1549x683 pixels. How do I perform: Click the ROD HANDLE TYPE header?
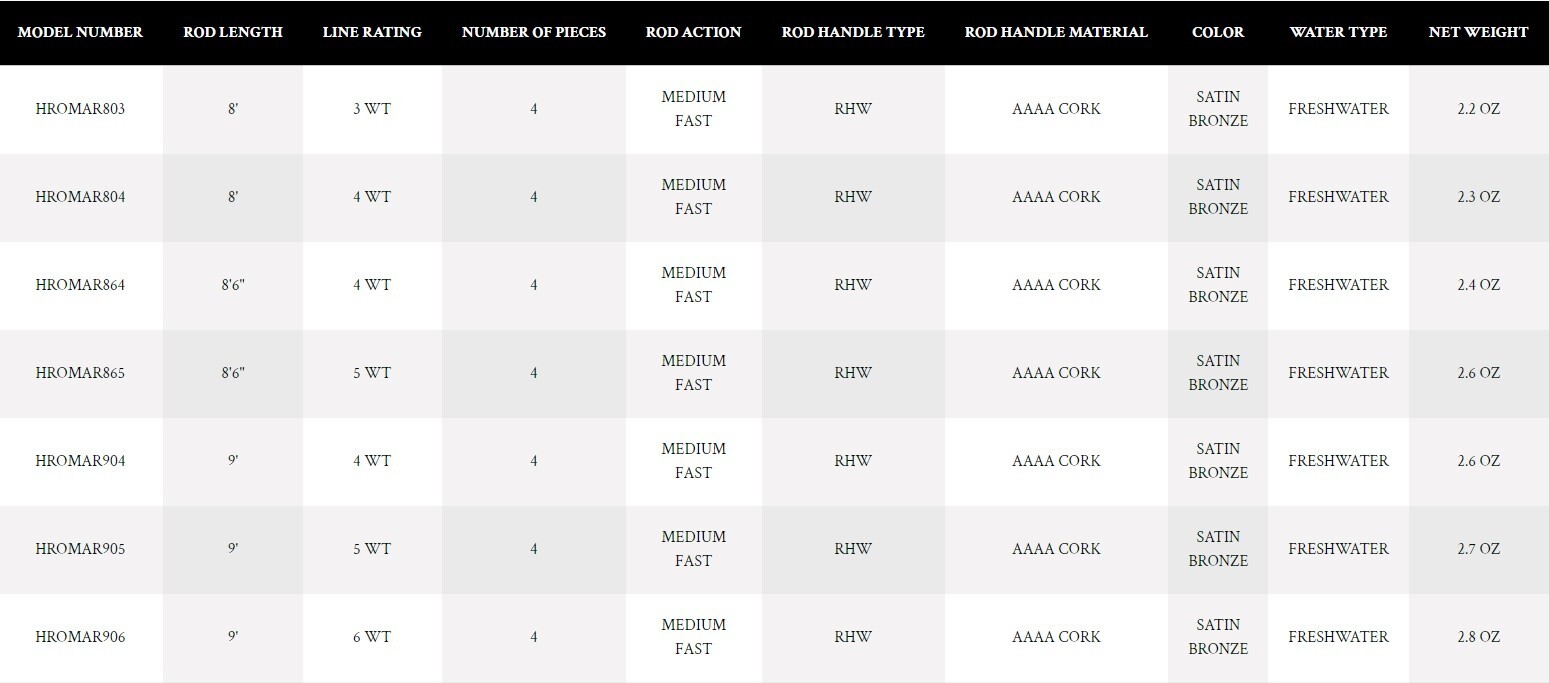point(853,32)
